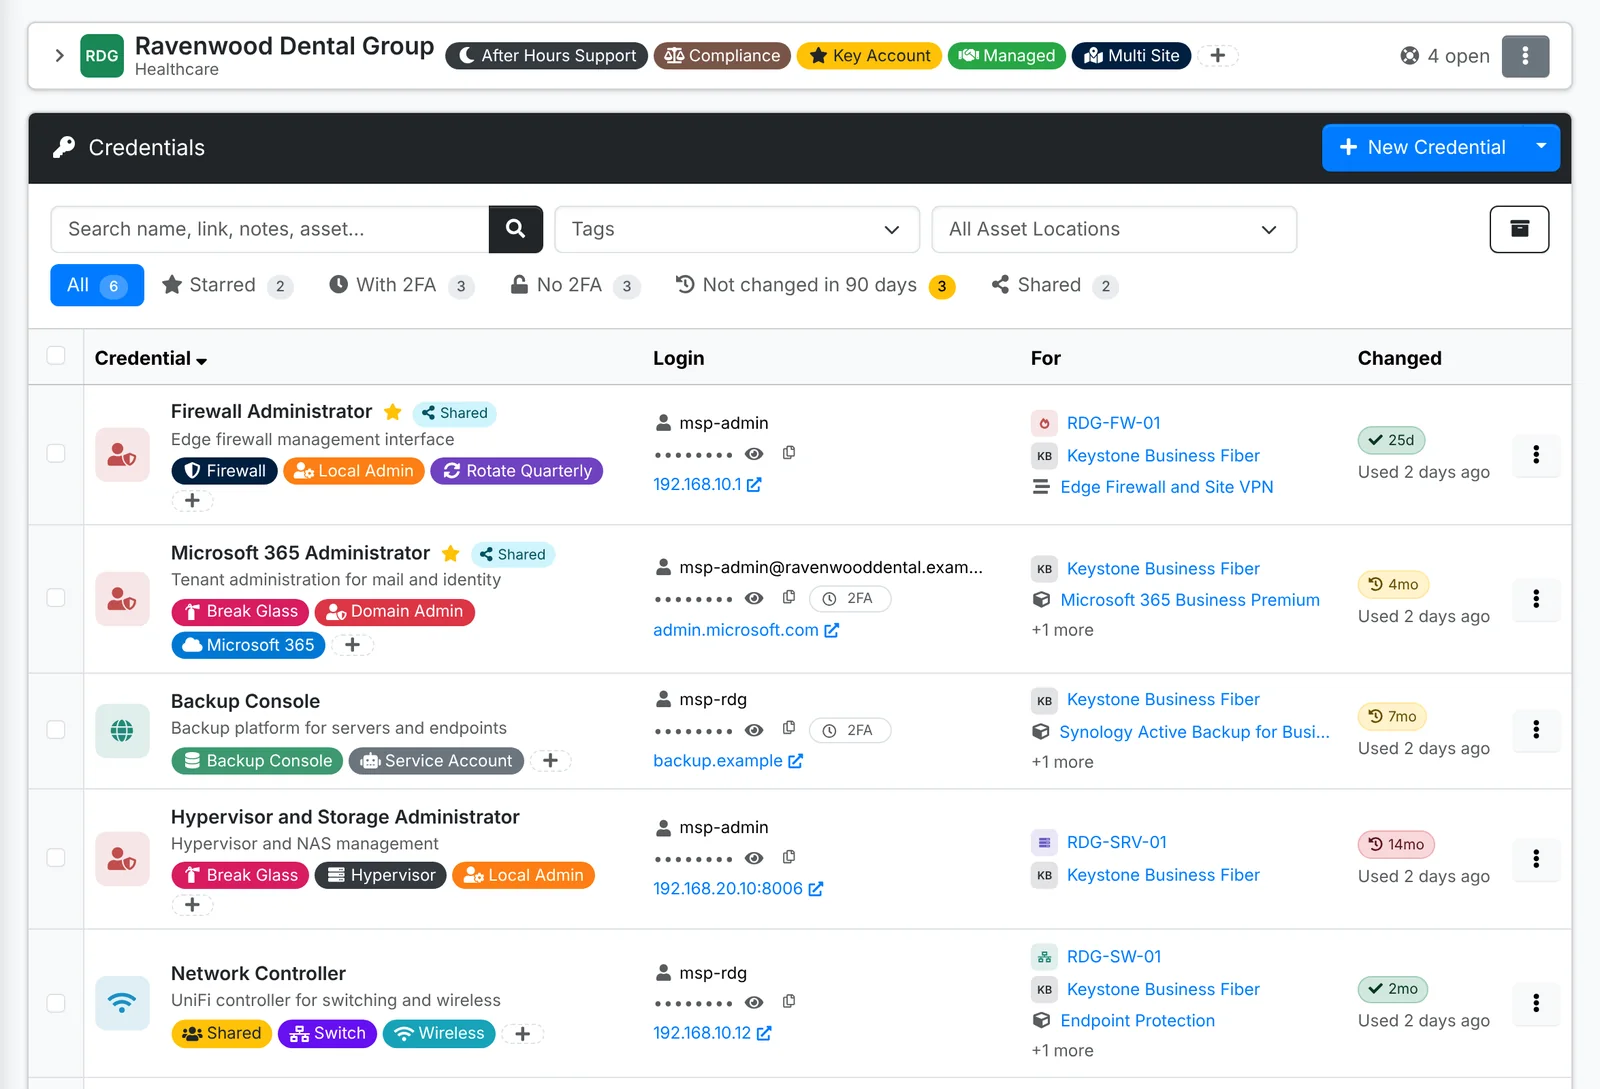Reveal the Hypervisor and Storage Administrator password
The height and width of the screenshot is (1089, 1600).
(x=755, y=858)
